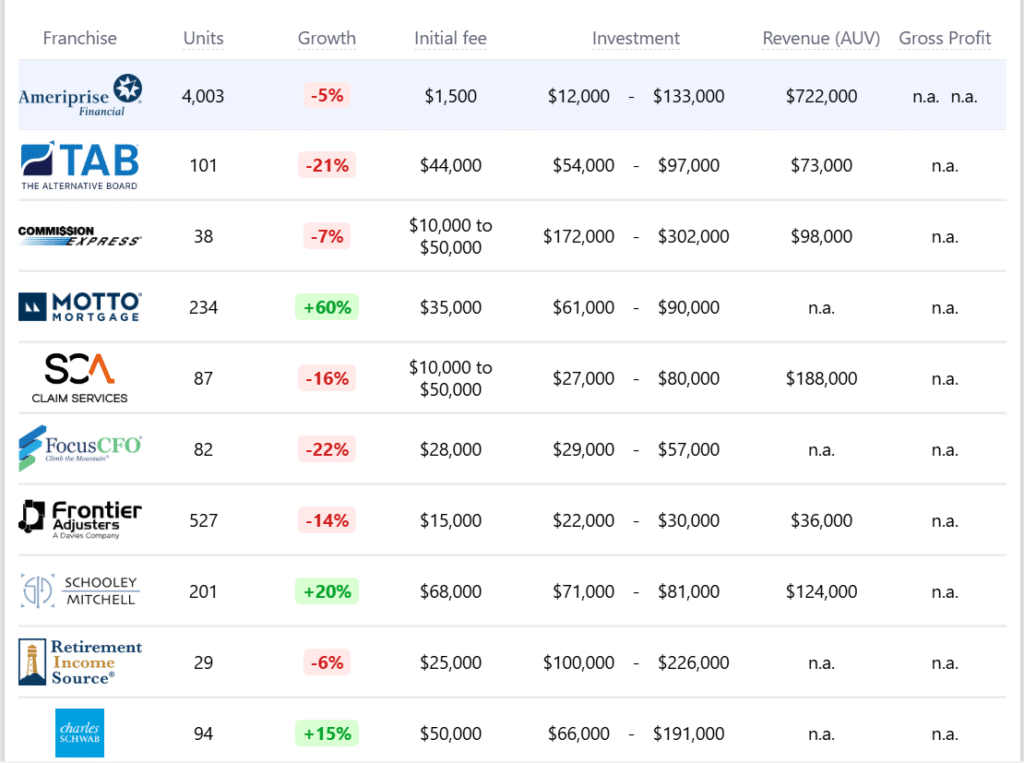Click the $191,000 maximum investment value
This screenshot has width=1024, height=763.
689,734
